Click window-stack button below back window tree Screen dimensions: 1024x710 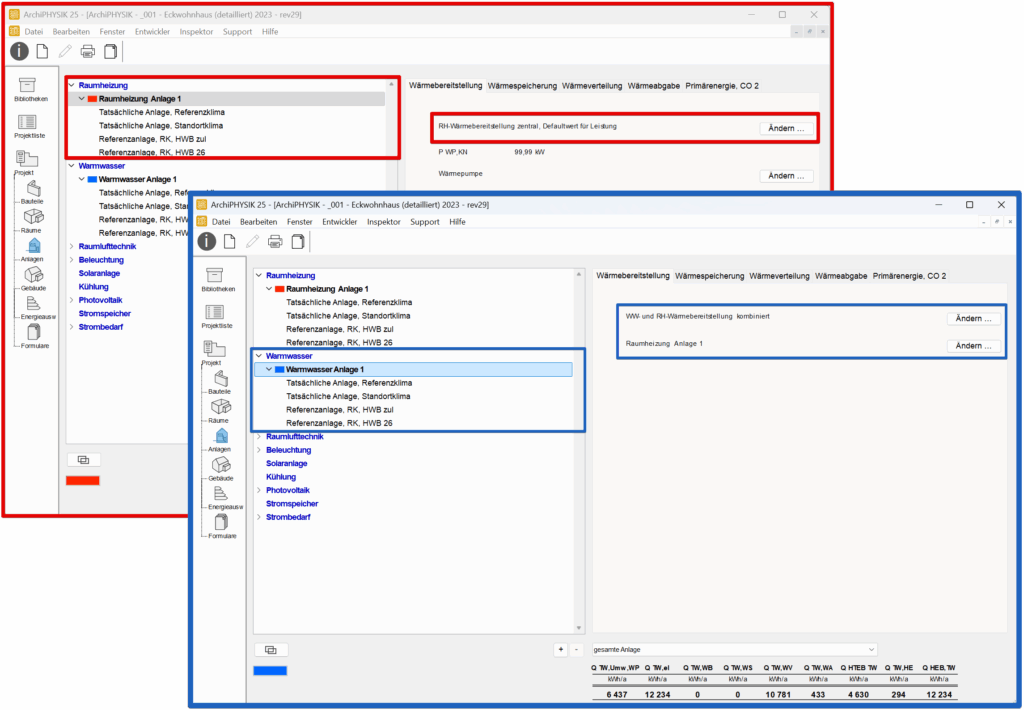pyautogui.click(x=84, y=460)
